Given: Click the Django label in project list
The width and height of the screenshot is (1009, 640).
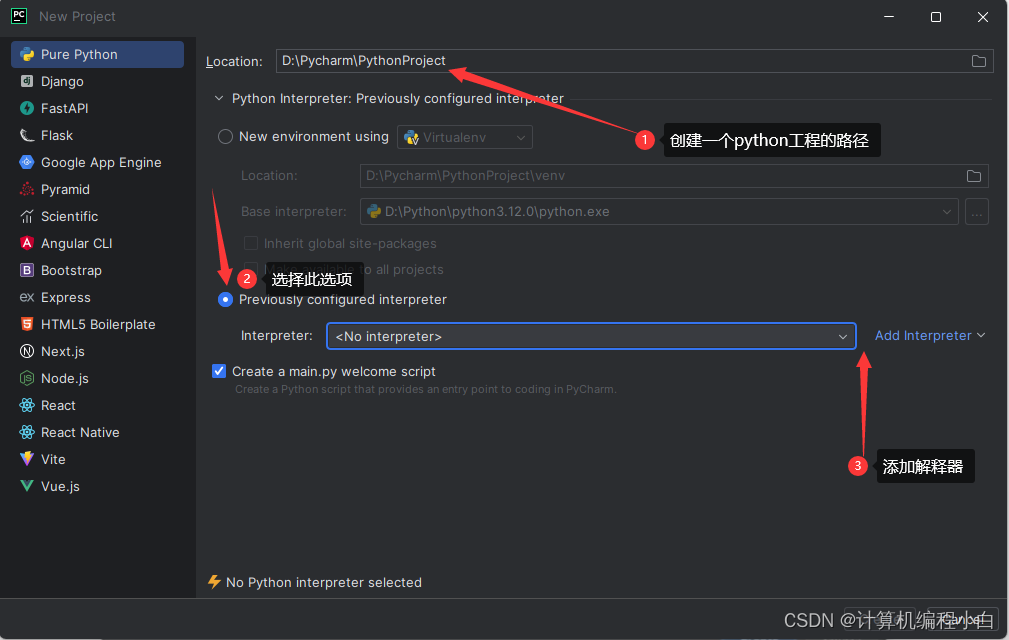Looking at the screenshot, I should click(62, 82).
